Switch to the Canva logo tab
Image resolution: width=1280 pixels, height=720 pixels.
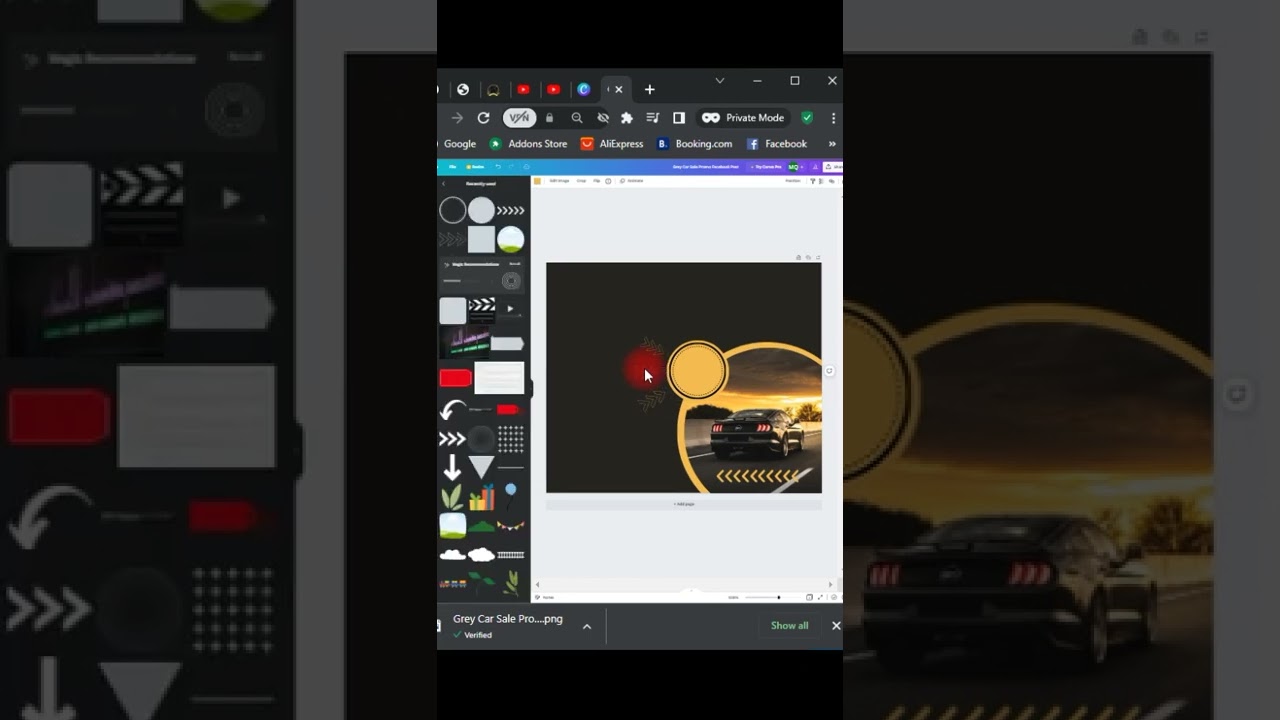pos(584,90)
